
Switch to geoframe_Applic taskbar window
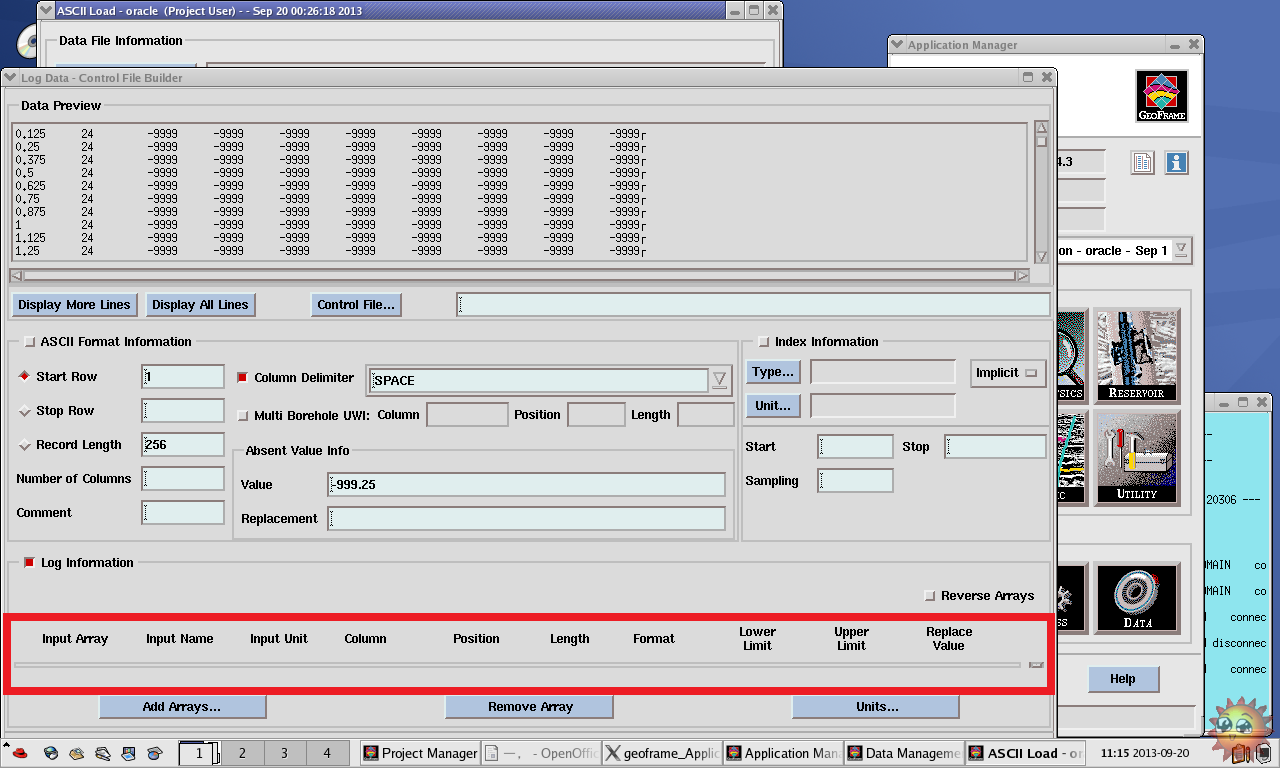[662, 753]
